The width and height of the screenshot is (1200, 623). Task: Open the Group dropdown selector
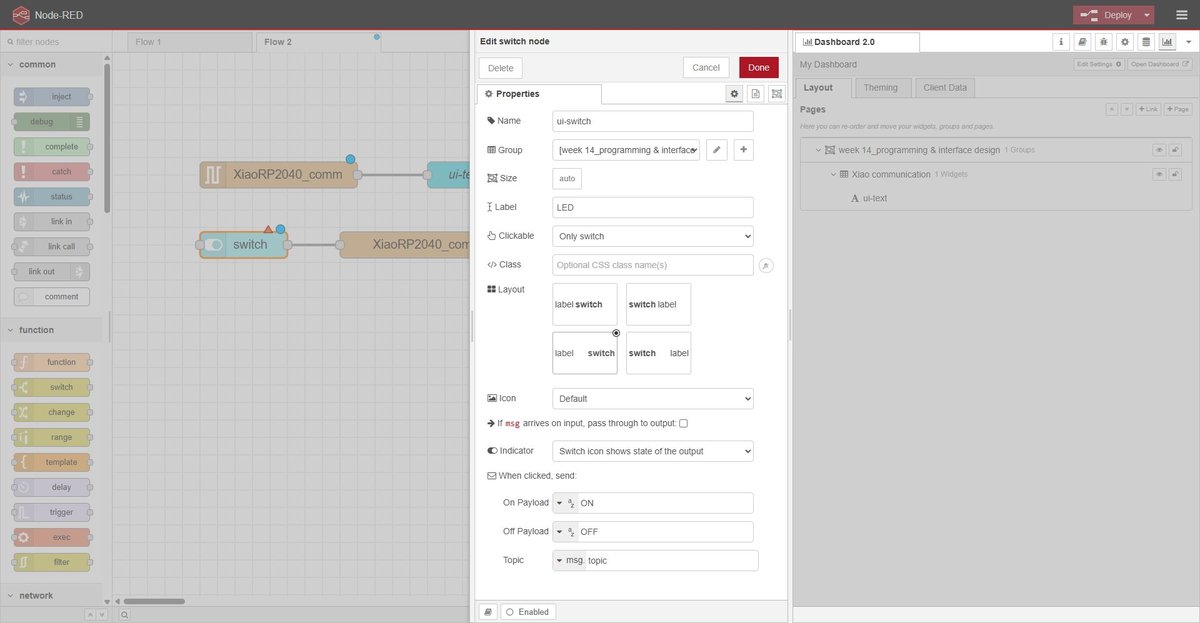pyautogui.click(x=626, y=150)
